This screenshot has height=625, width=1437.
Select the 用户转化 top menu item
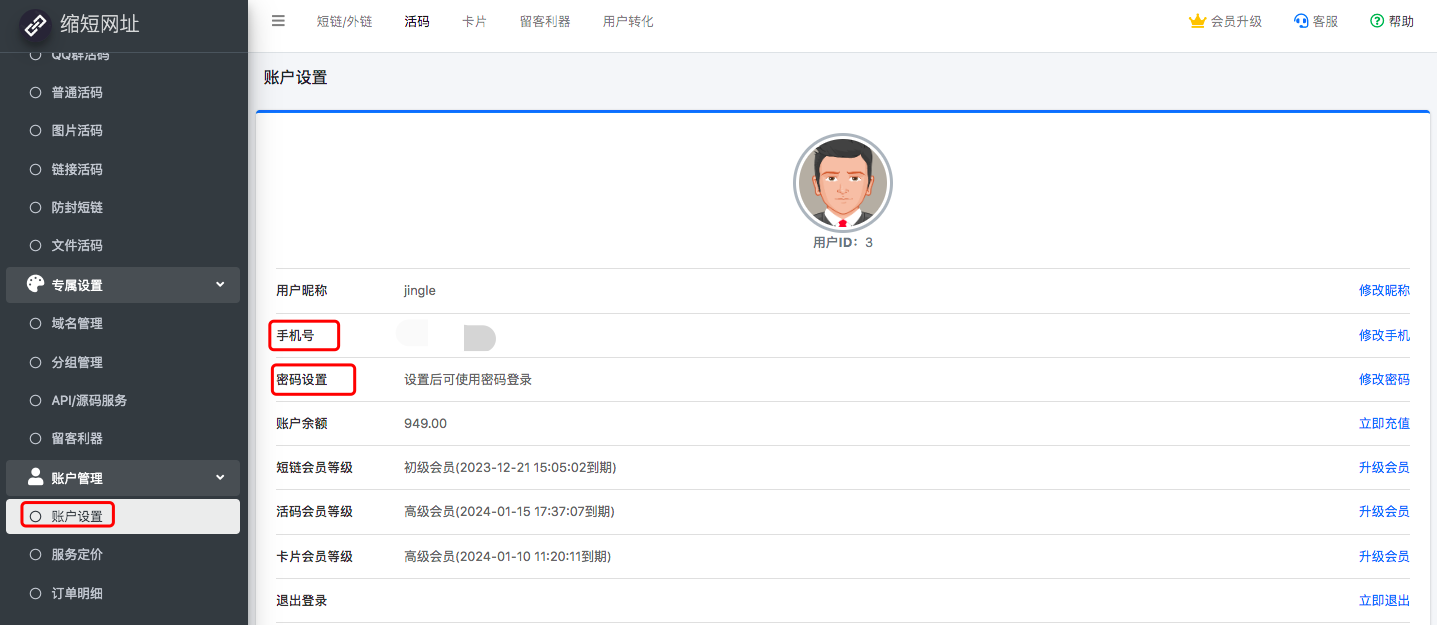pyautogui.click(x=628, y=21)
